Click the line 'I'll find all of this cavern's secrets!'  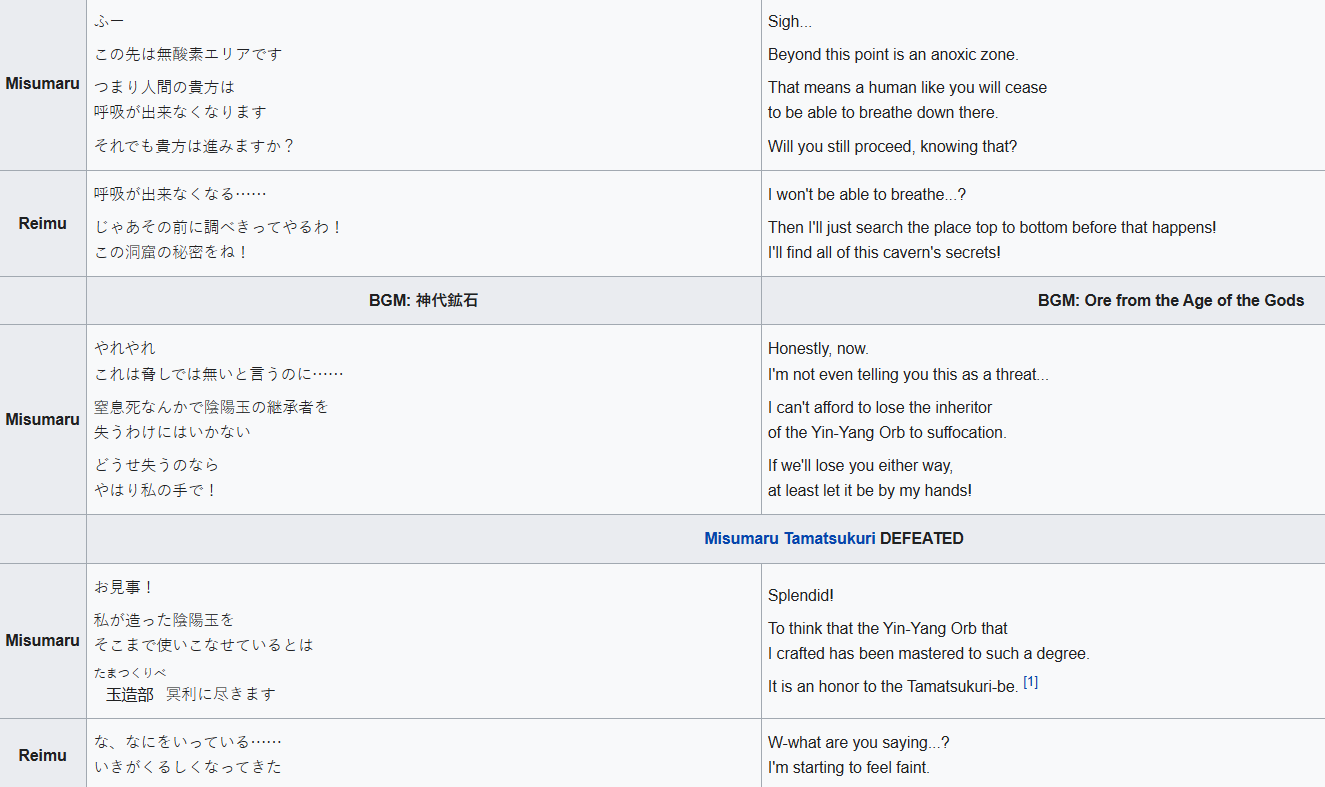pyautogui.click(x=884, y=252)
